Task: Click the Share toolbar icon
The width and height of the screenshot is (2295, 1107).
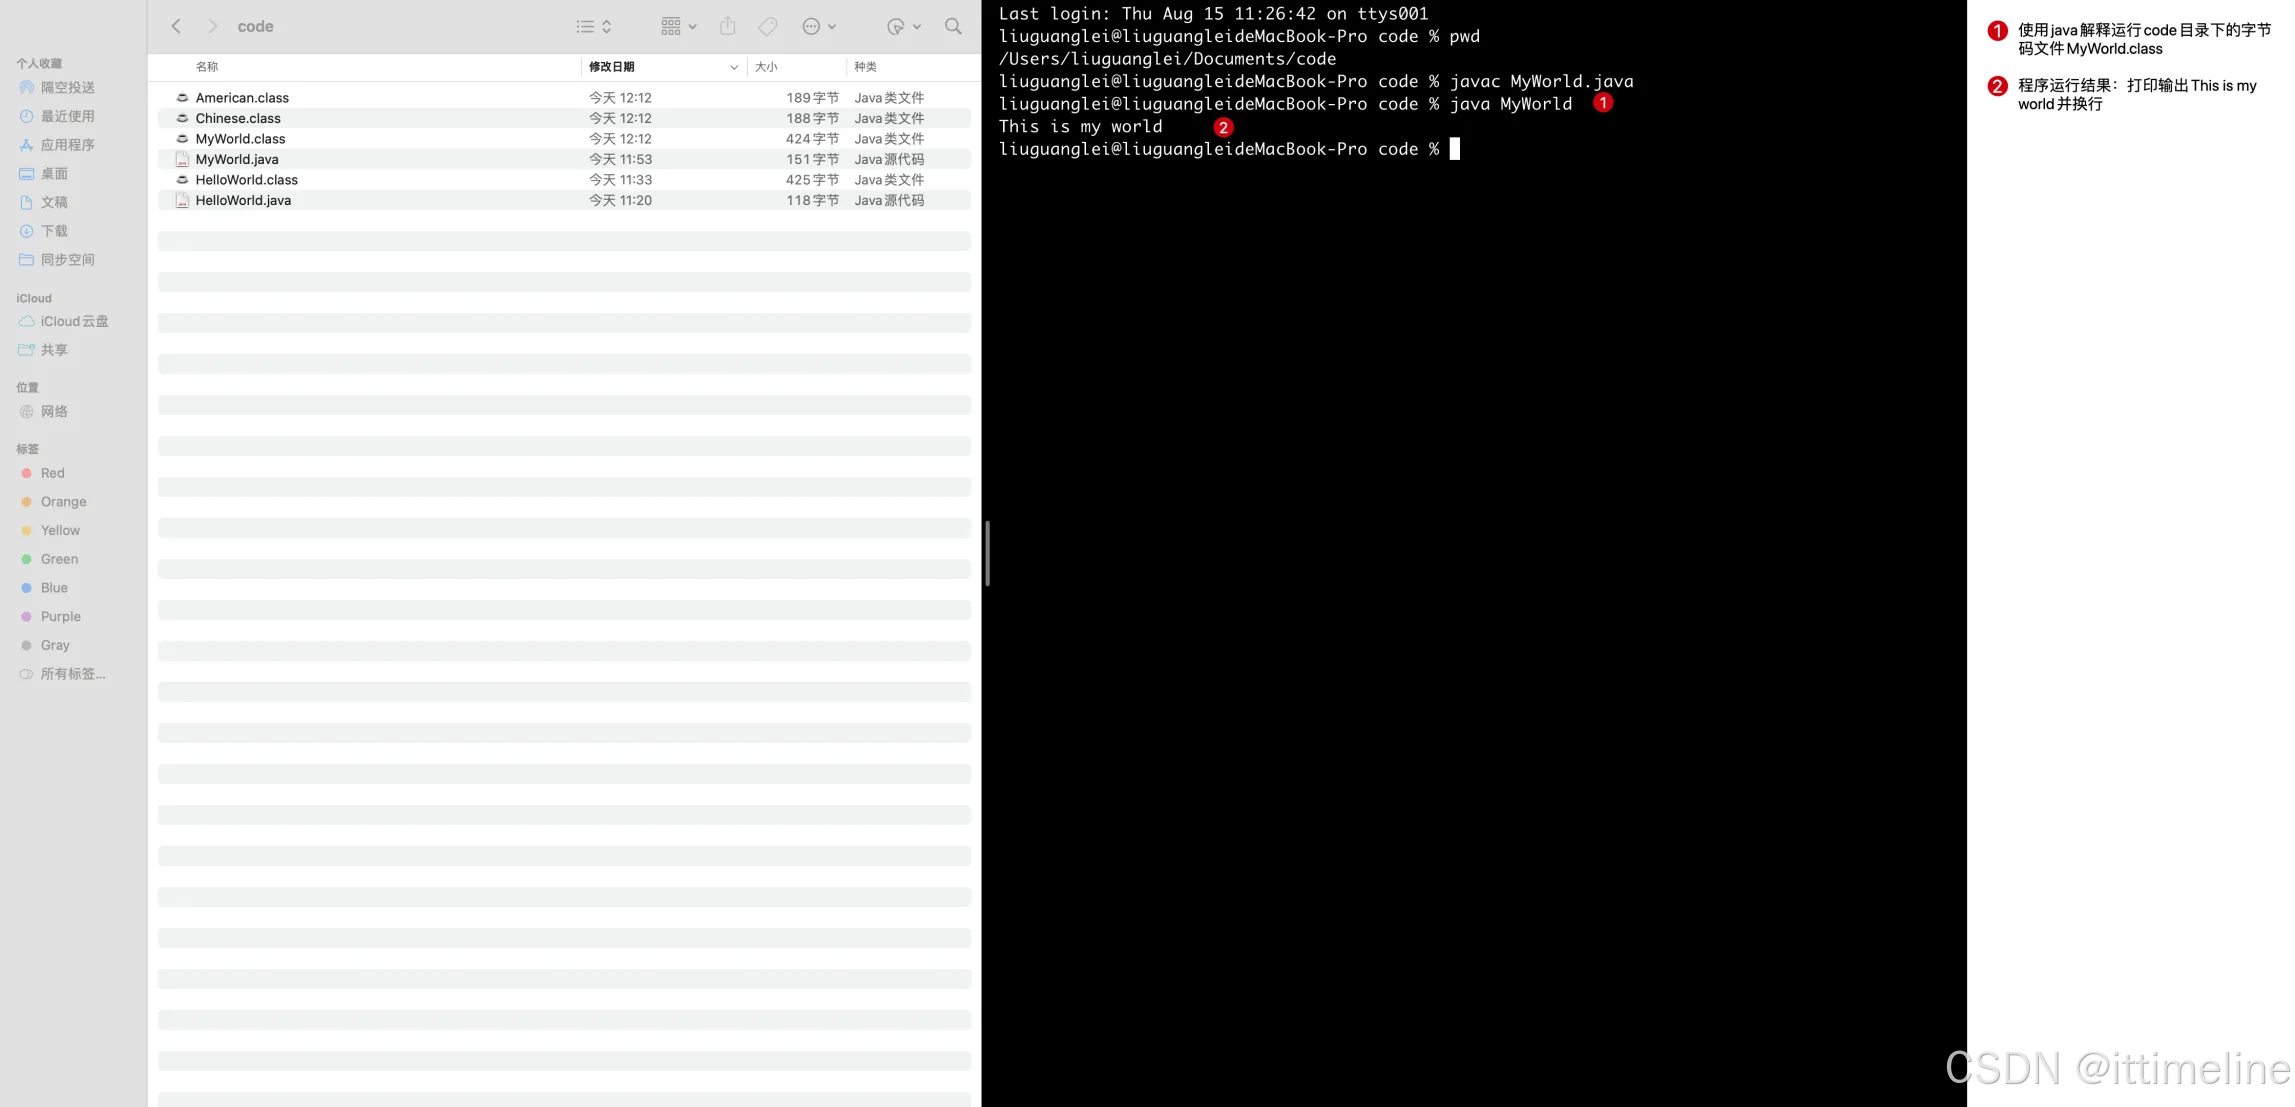Action: (727, 26)
